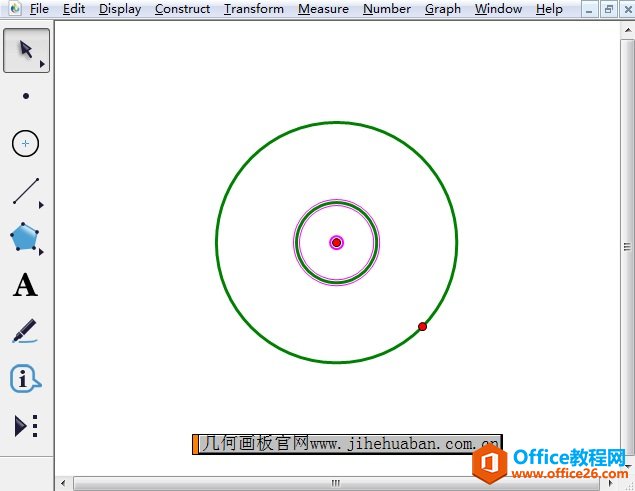Open the Display menu
635x491 pixels.
click(120, 9)
